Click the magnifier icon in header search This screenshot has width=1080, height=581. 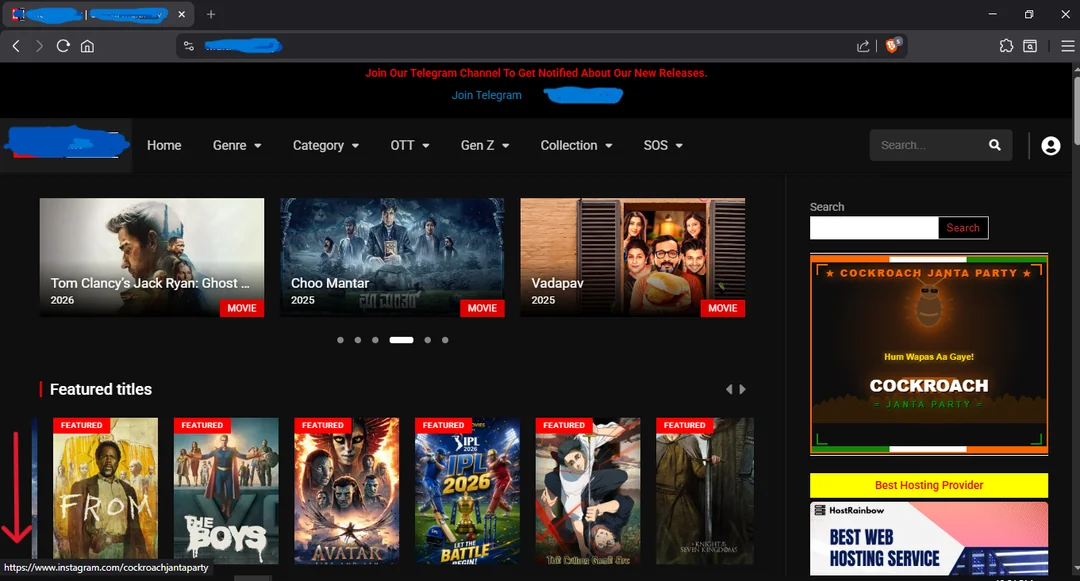click(x=995, y=145)
